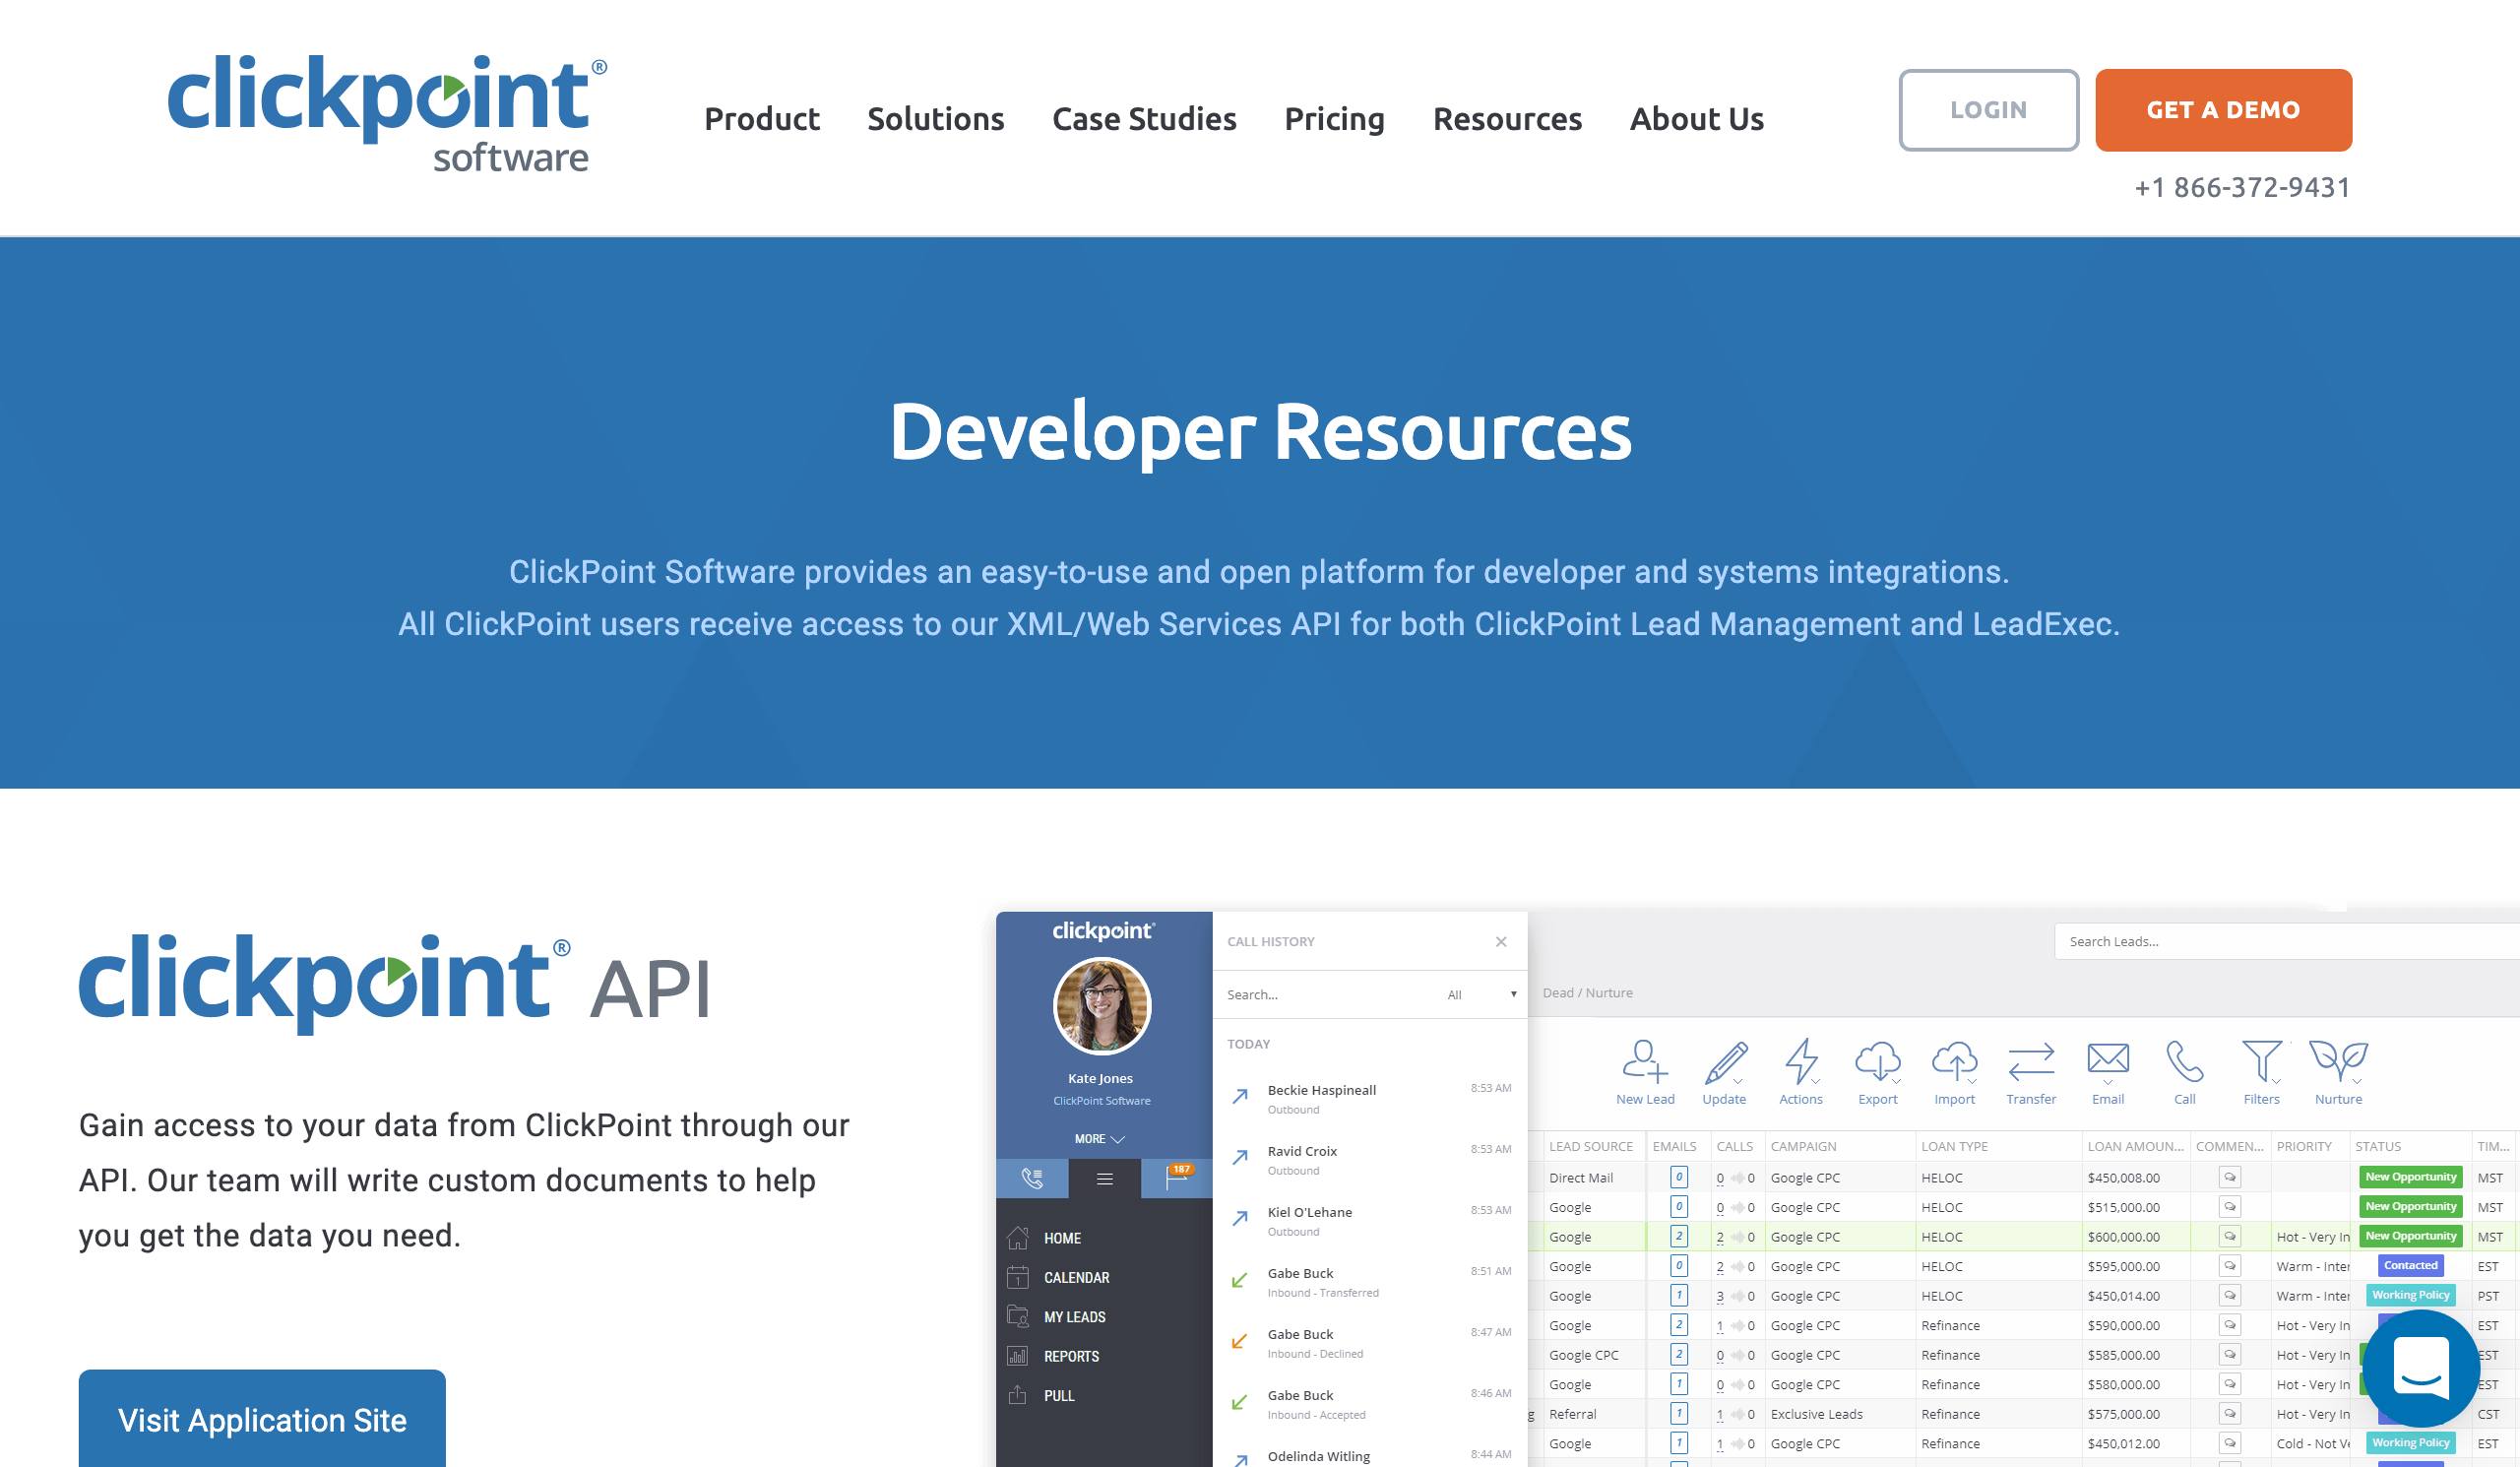Click MY LEADS in the sidebar
Image resolution: width=2520 pixels, height=1467 pixels.
[x=1074, y=1317]
